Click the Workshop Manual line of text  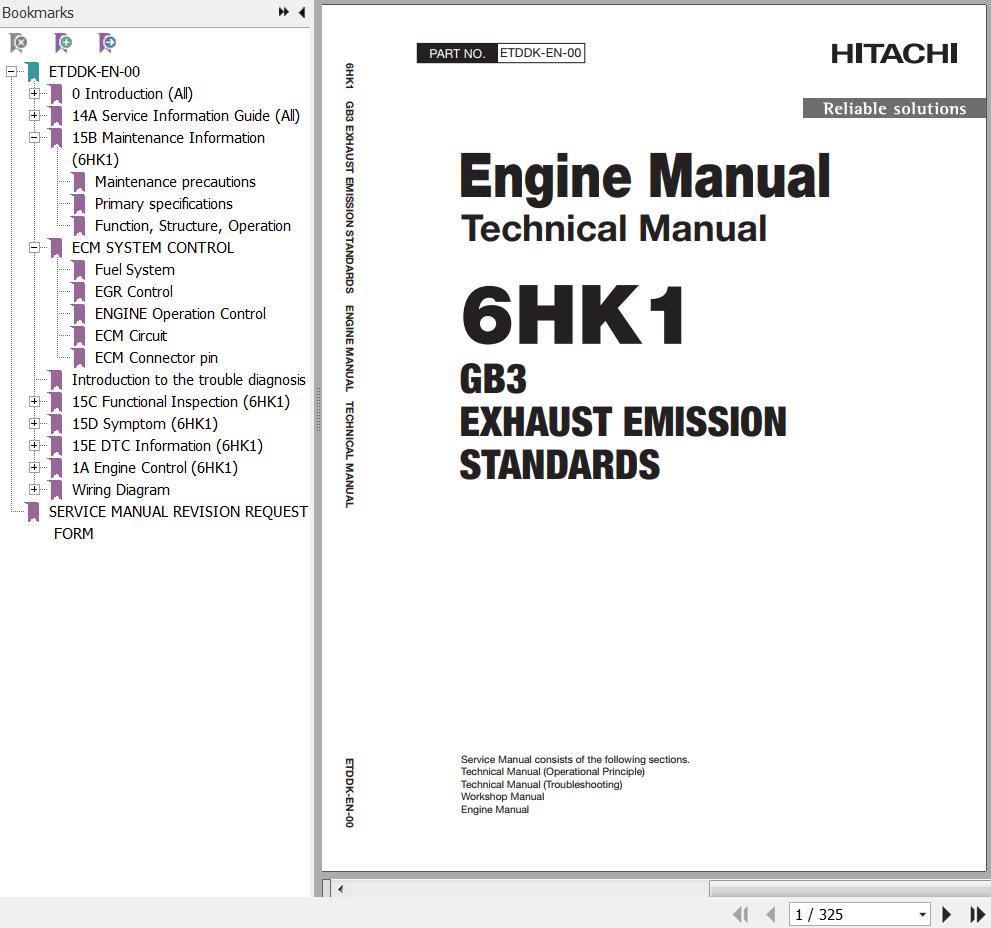(502, 797)
